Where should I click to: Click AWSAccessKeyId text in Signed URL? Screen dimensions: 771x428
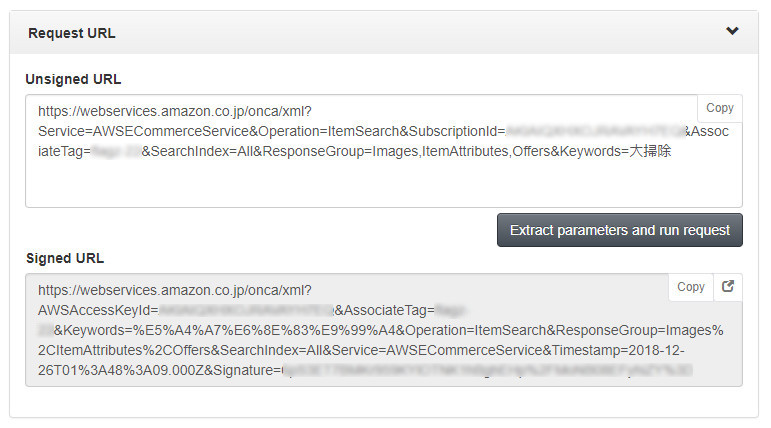[95, 310]
